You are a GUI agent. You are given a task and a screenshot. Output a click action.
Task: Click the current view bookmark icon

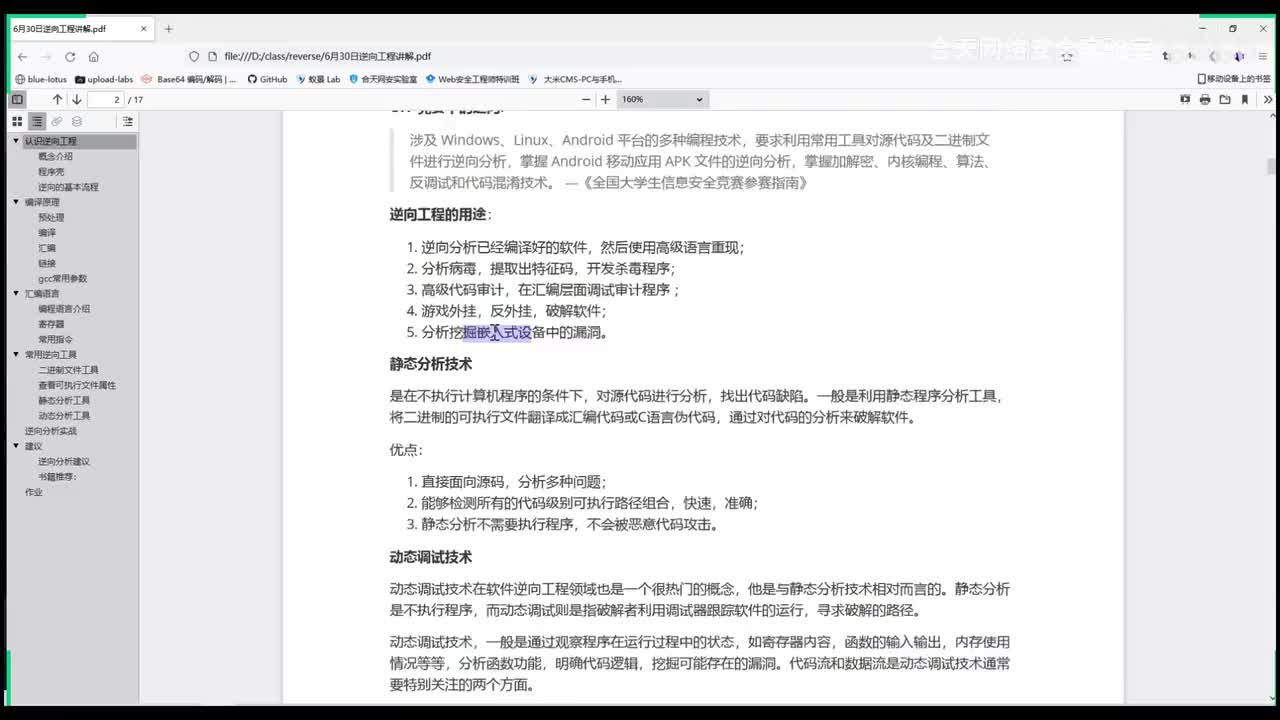[x=1245, y=99]
